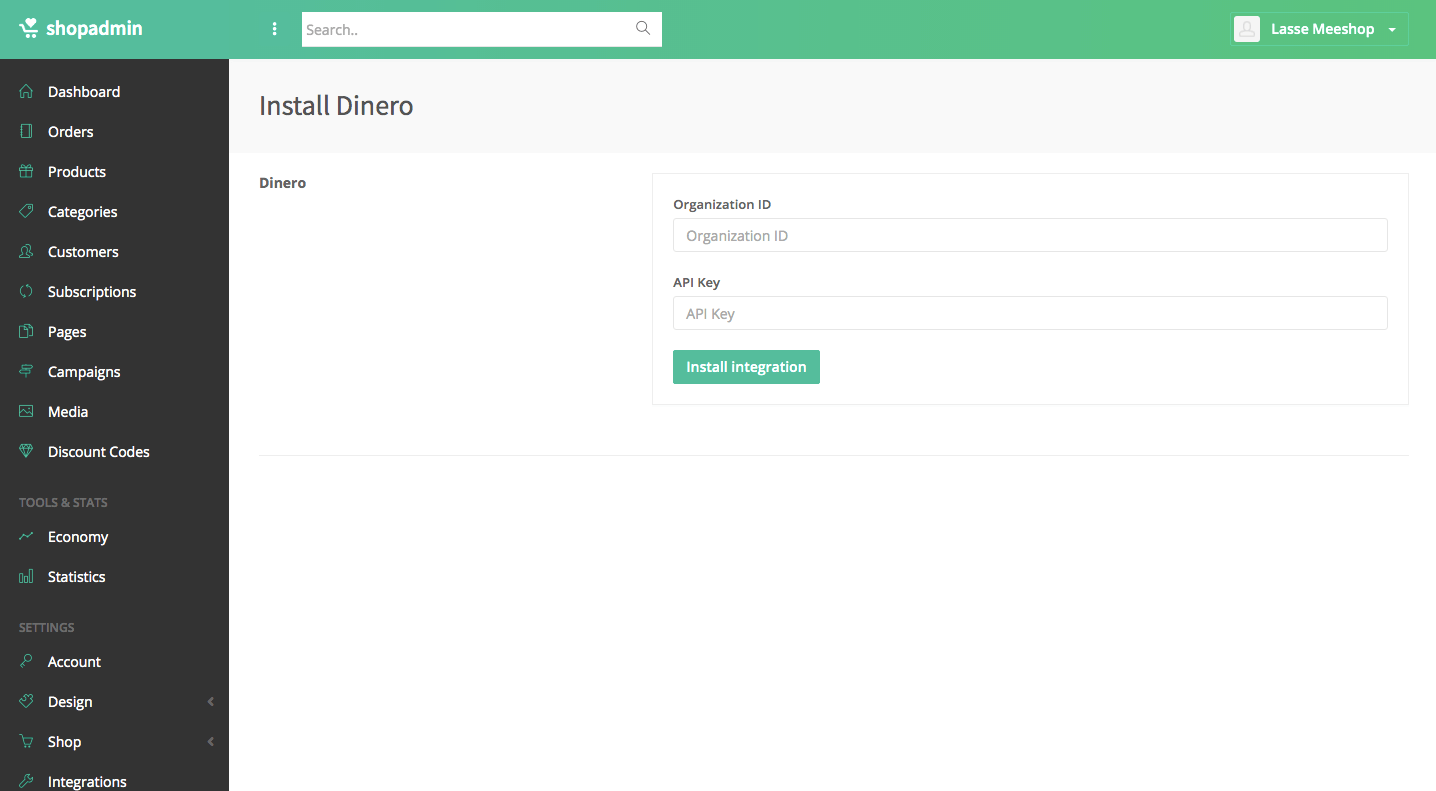Focus the top Search box
The width and height of the screenshot is (1436, 791).
482,29
